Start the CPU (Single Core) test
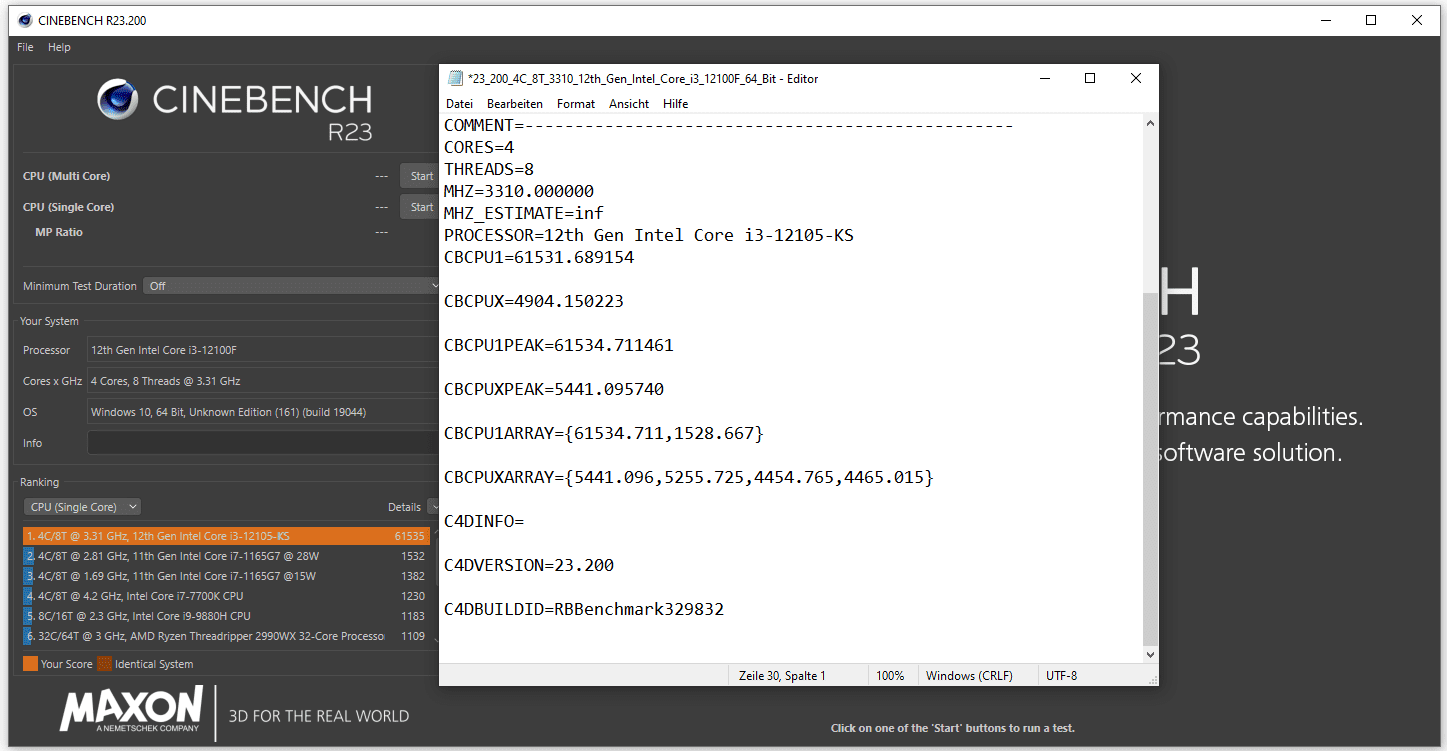This screenshot has width=1447, height=751. tap(420, 207)
